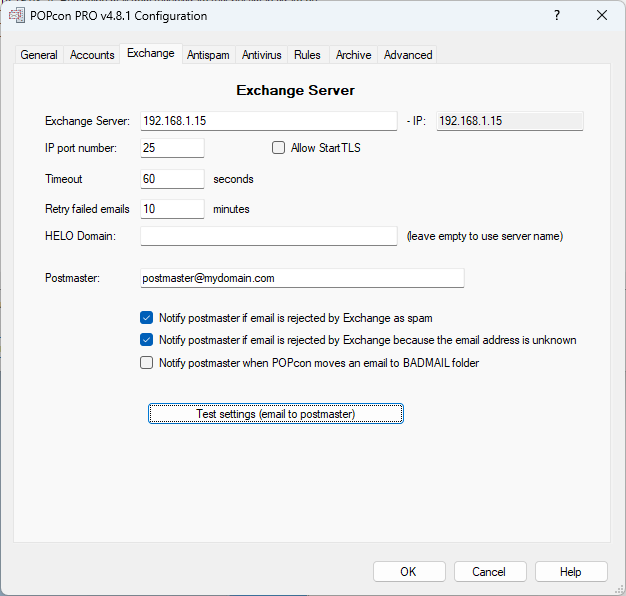
Task: Show the Advanced tab
Action: point(408,55)
